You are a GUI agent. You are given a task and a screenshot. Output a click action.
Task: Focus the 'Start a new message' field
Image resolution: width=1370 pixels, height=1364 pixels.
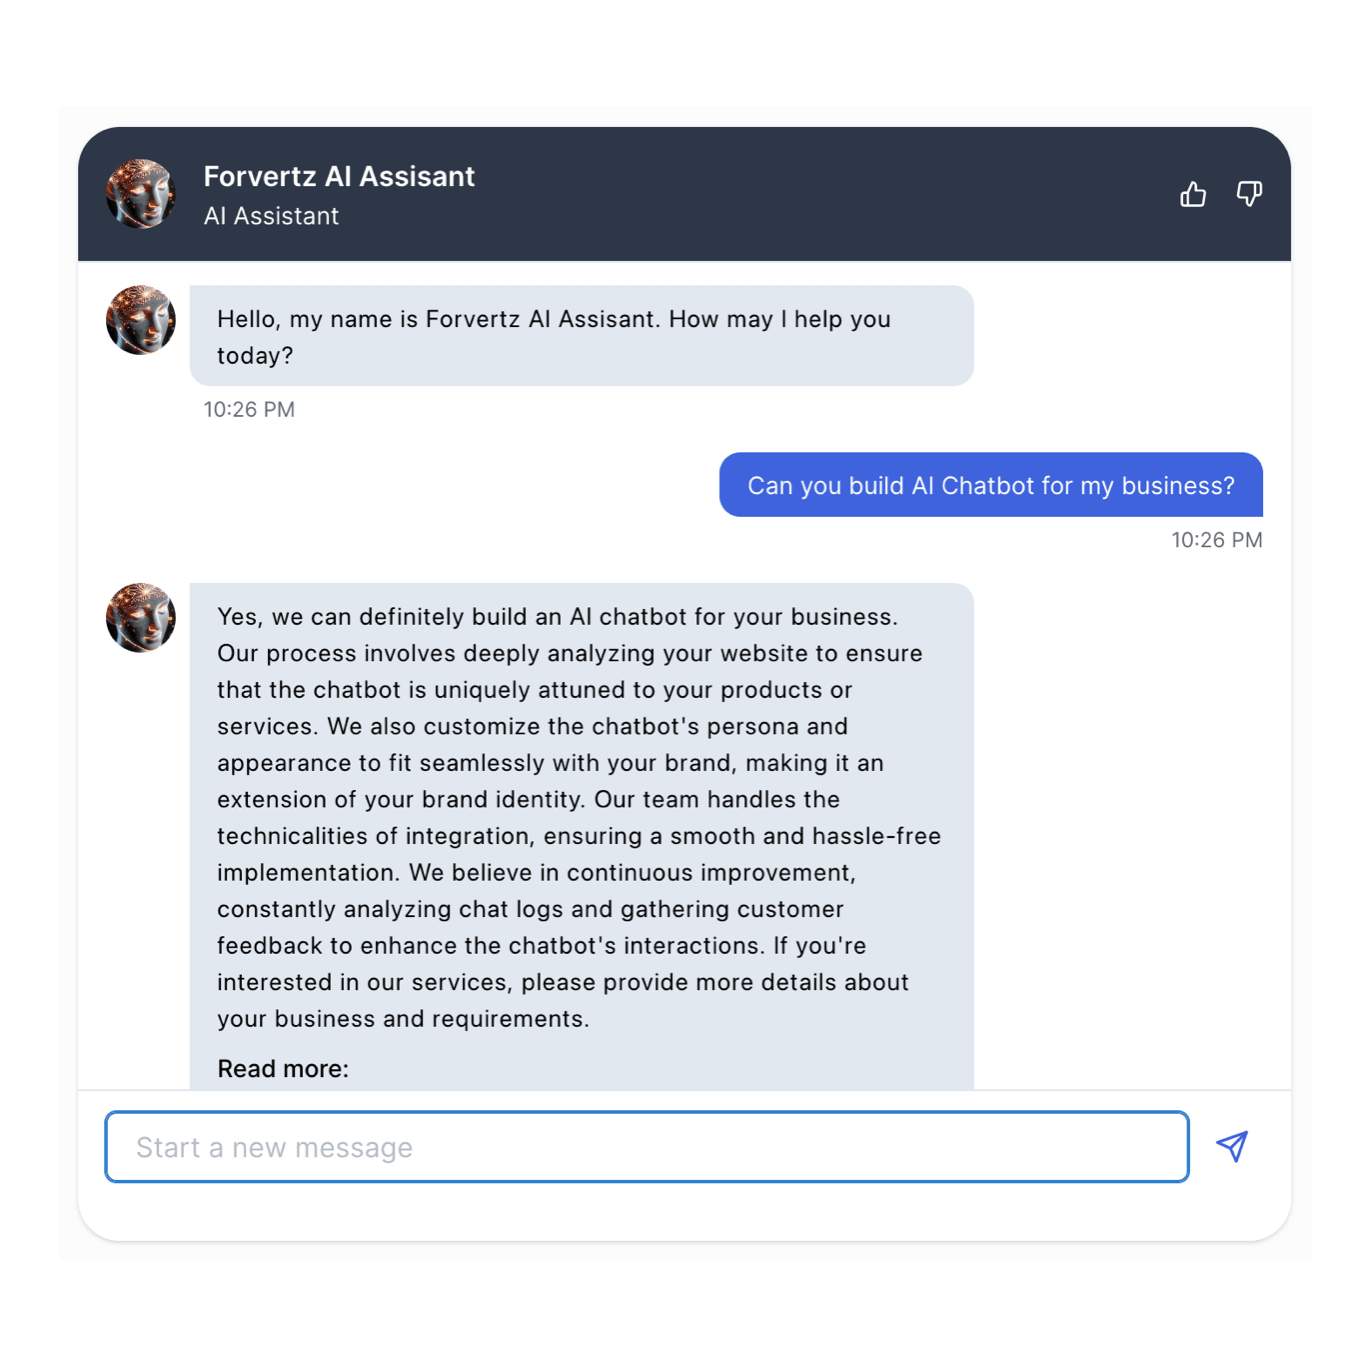point(647,1147)
